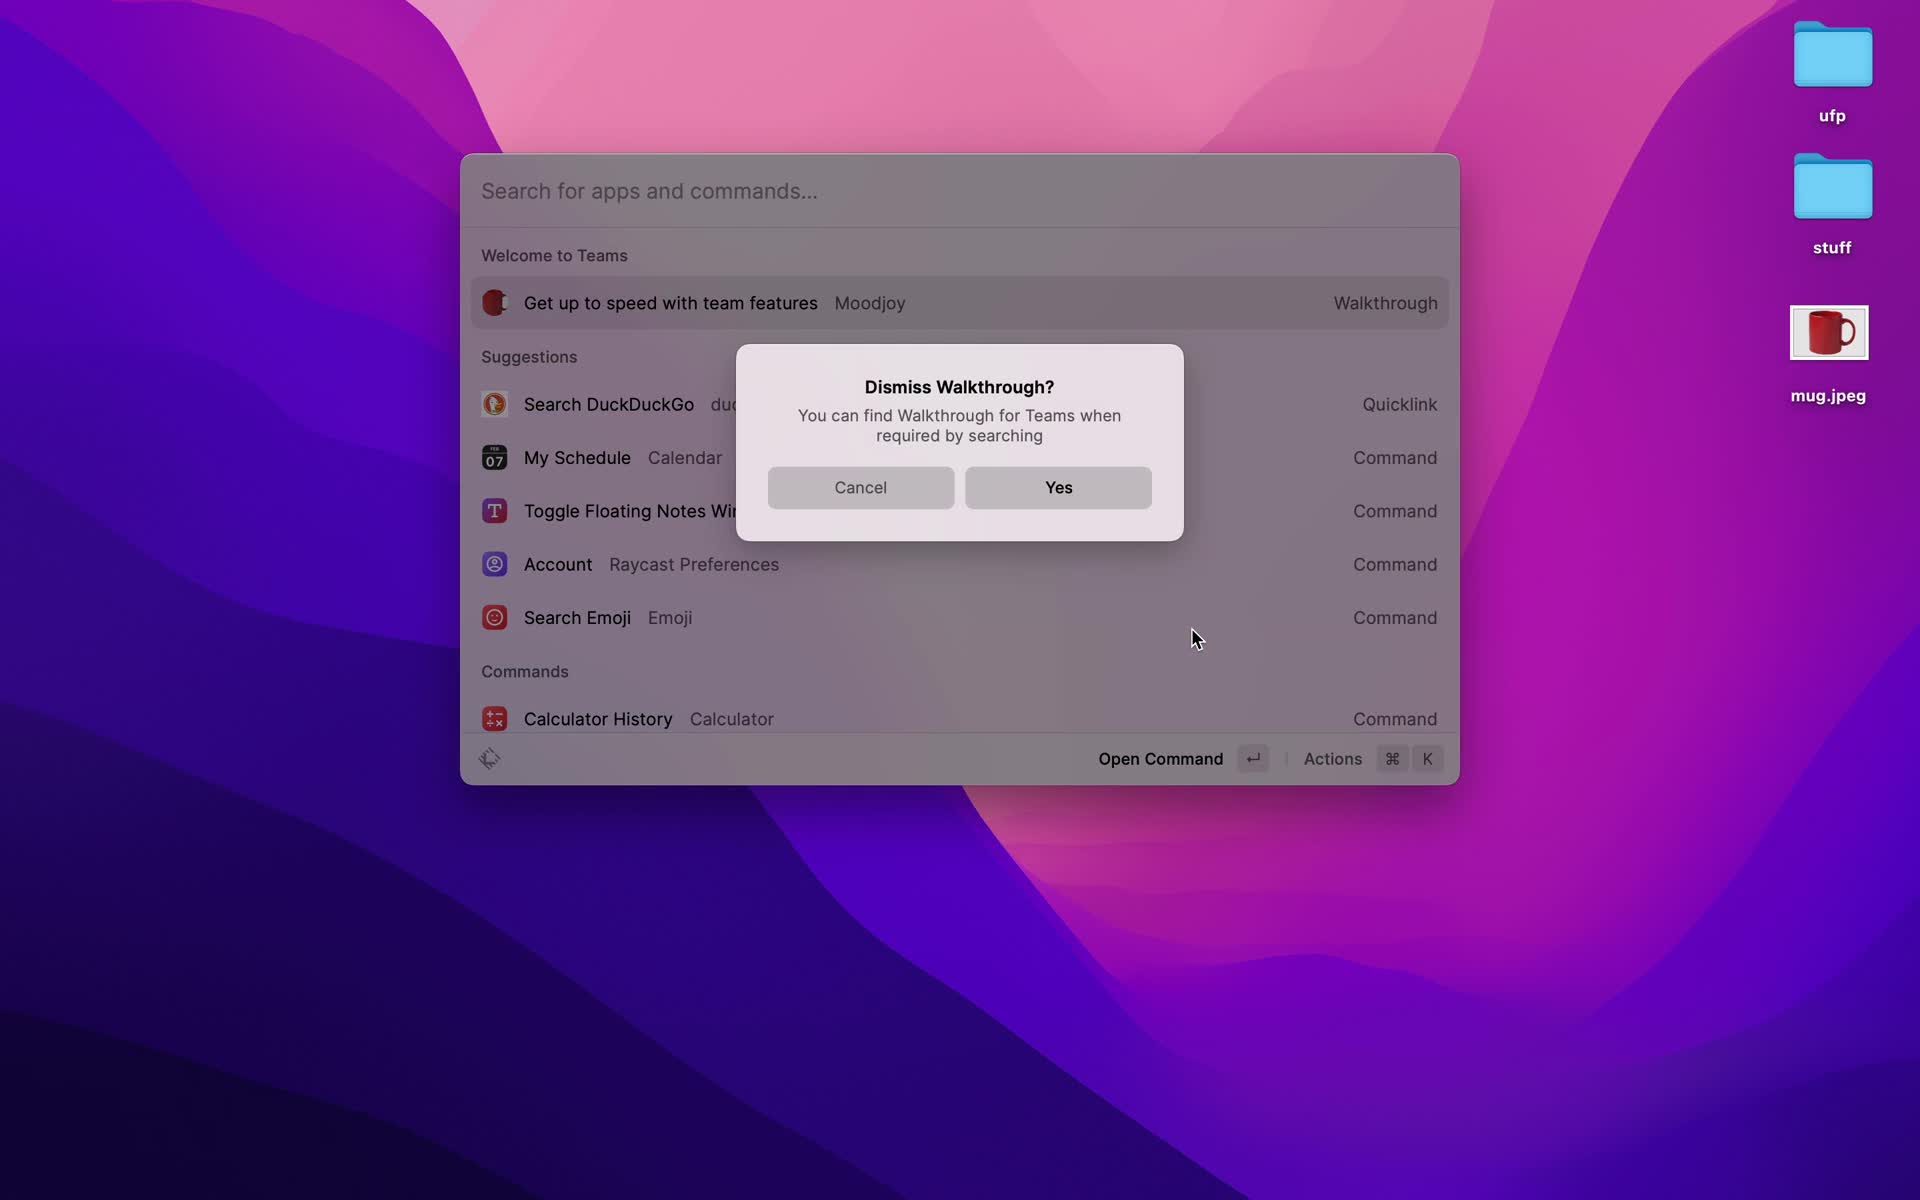Click Yes to dismiss the walkthrough
The image size is (1920, 1200).
point(1059,487)
